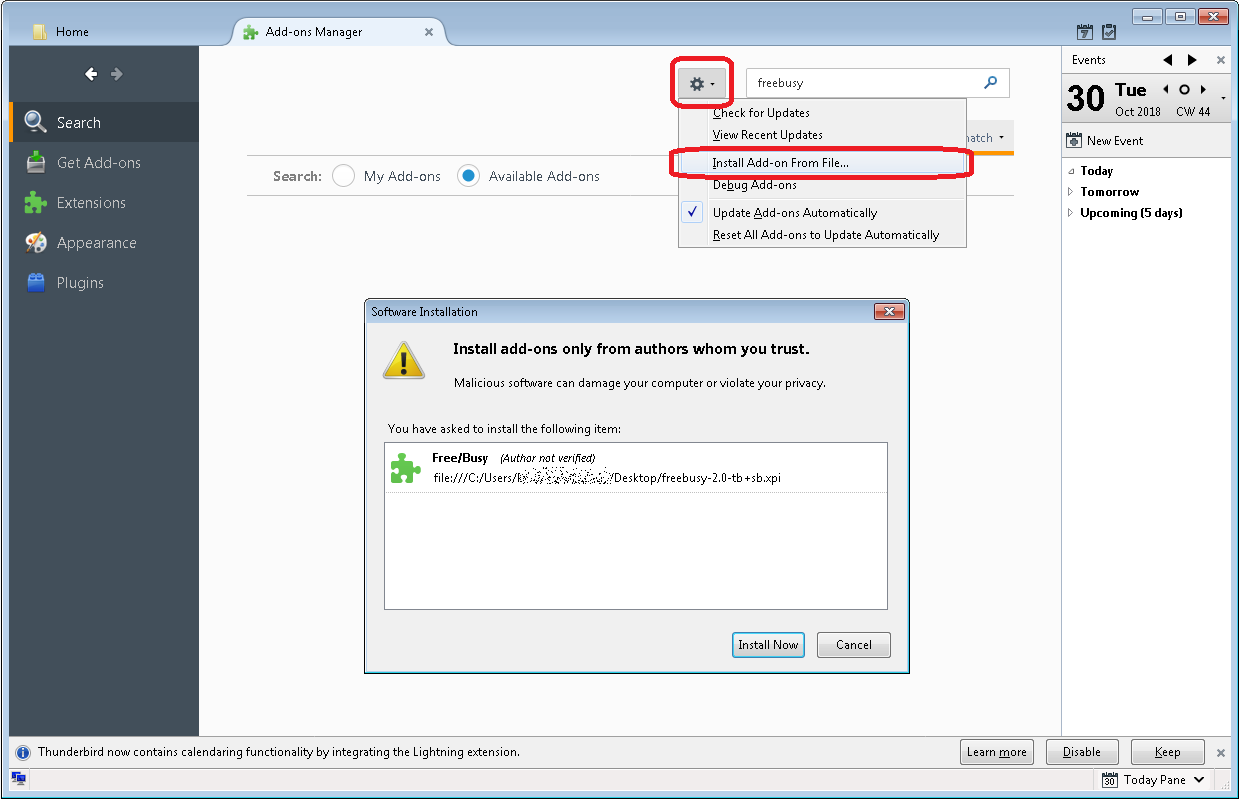The height and width of the screenshot is (799, 1239).
Task: Select Install Add-on From File...
Action: point(822,163)
